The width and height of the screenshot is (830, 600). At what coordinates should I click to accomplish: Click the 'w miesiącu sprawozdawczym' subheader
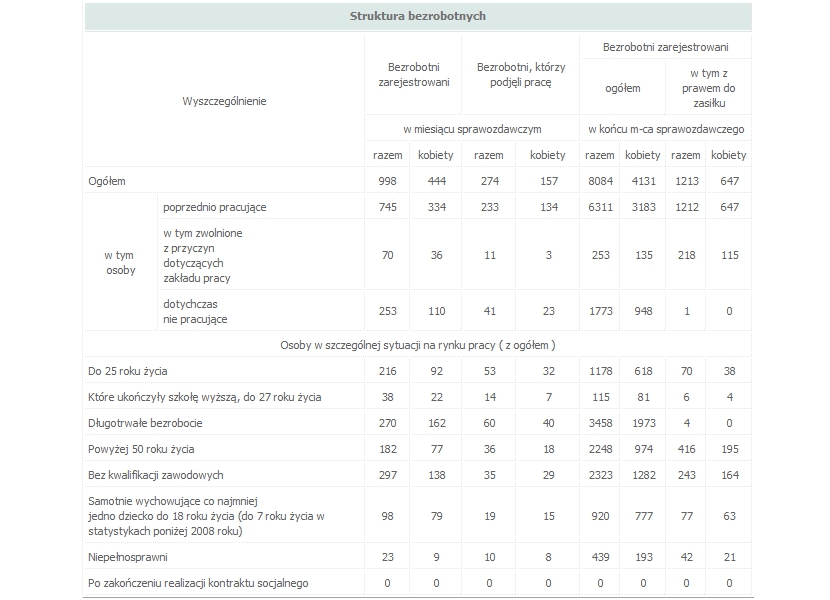coord(472,130)
